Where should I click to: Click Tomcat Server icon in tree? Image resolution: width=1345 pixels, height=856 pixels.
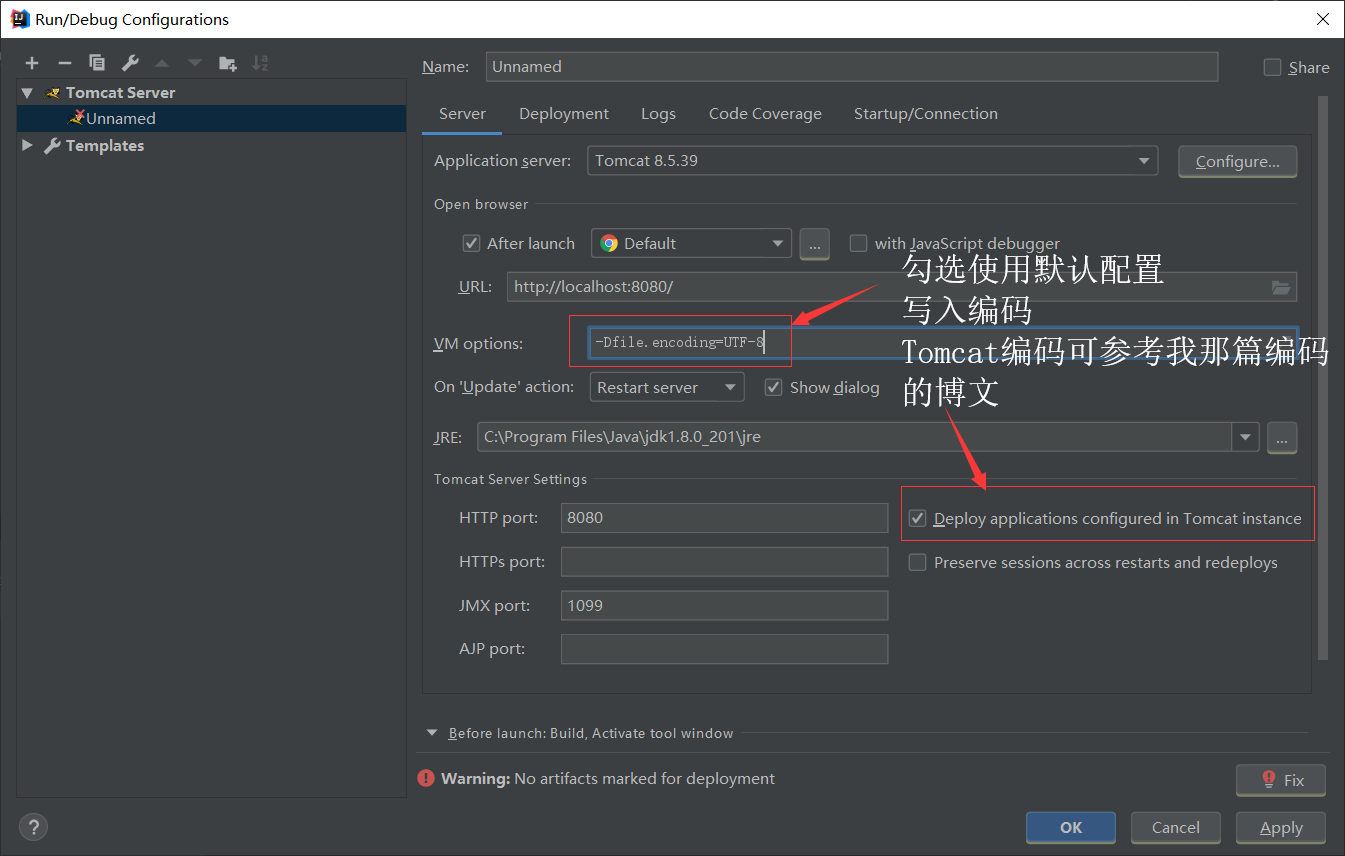(x=54, y=92)
